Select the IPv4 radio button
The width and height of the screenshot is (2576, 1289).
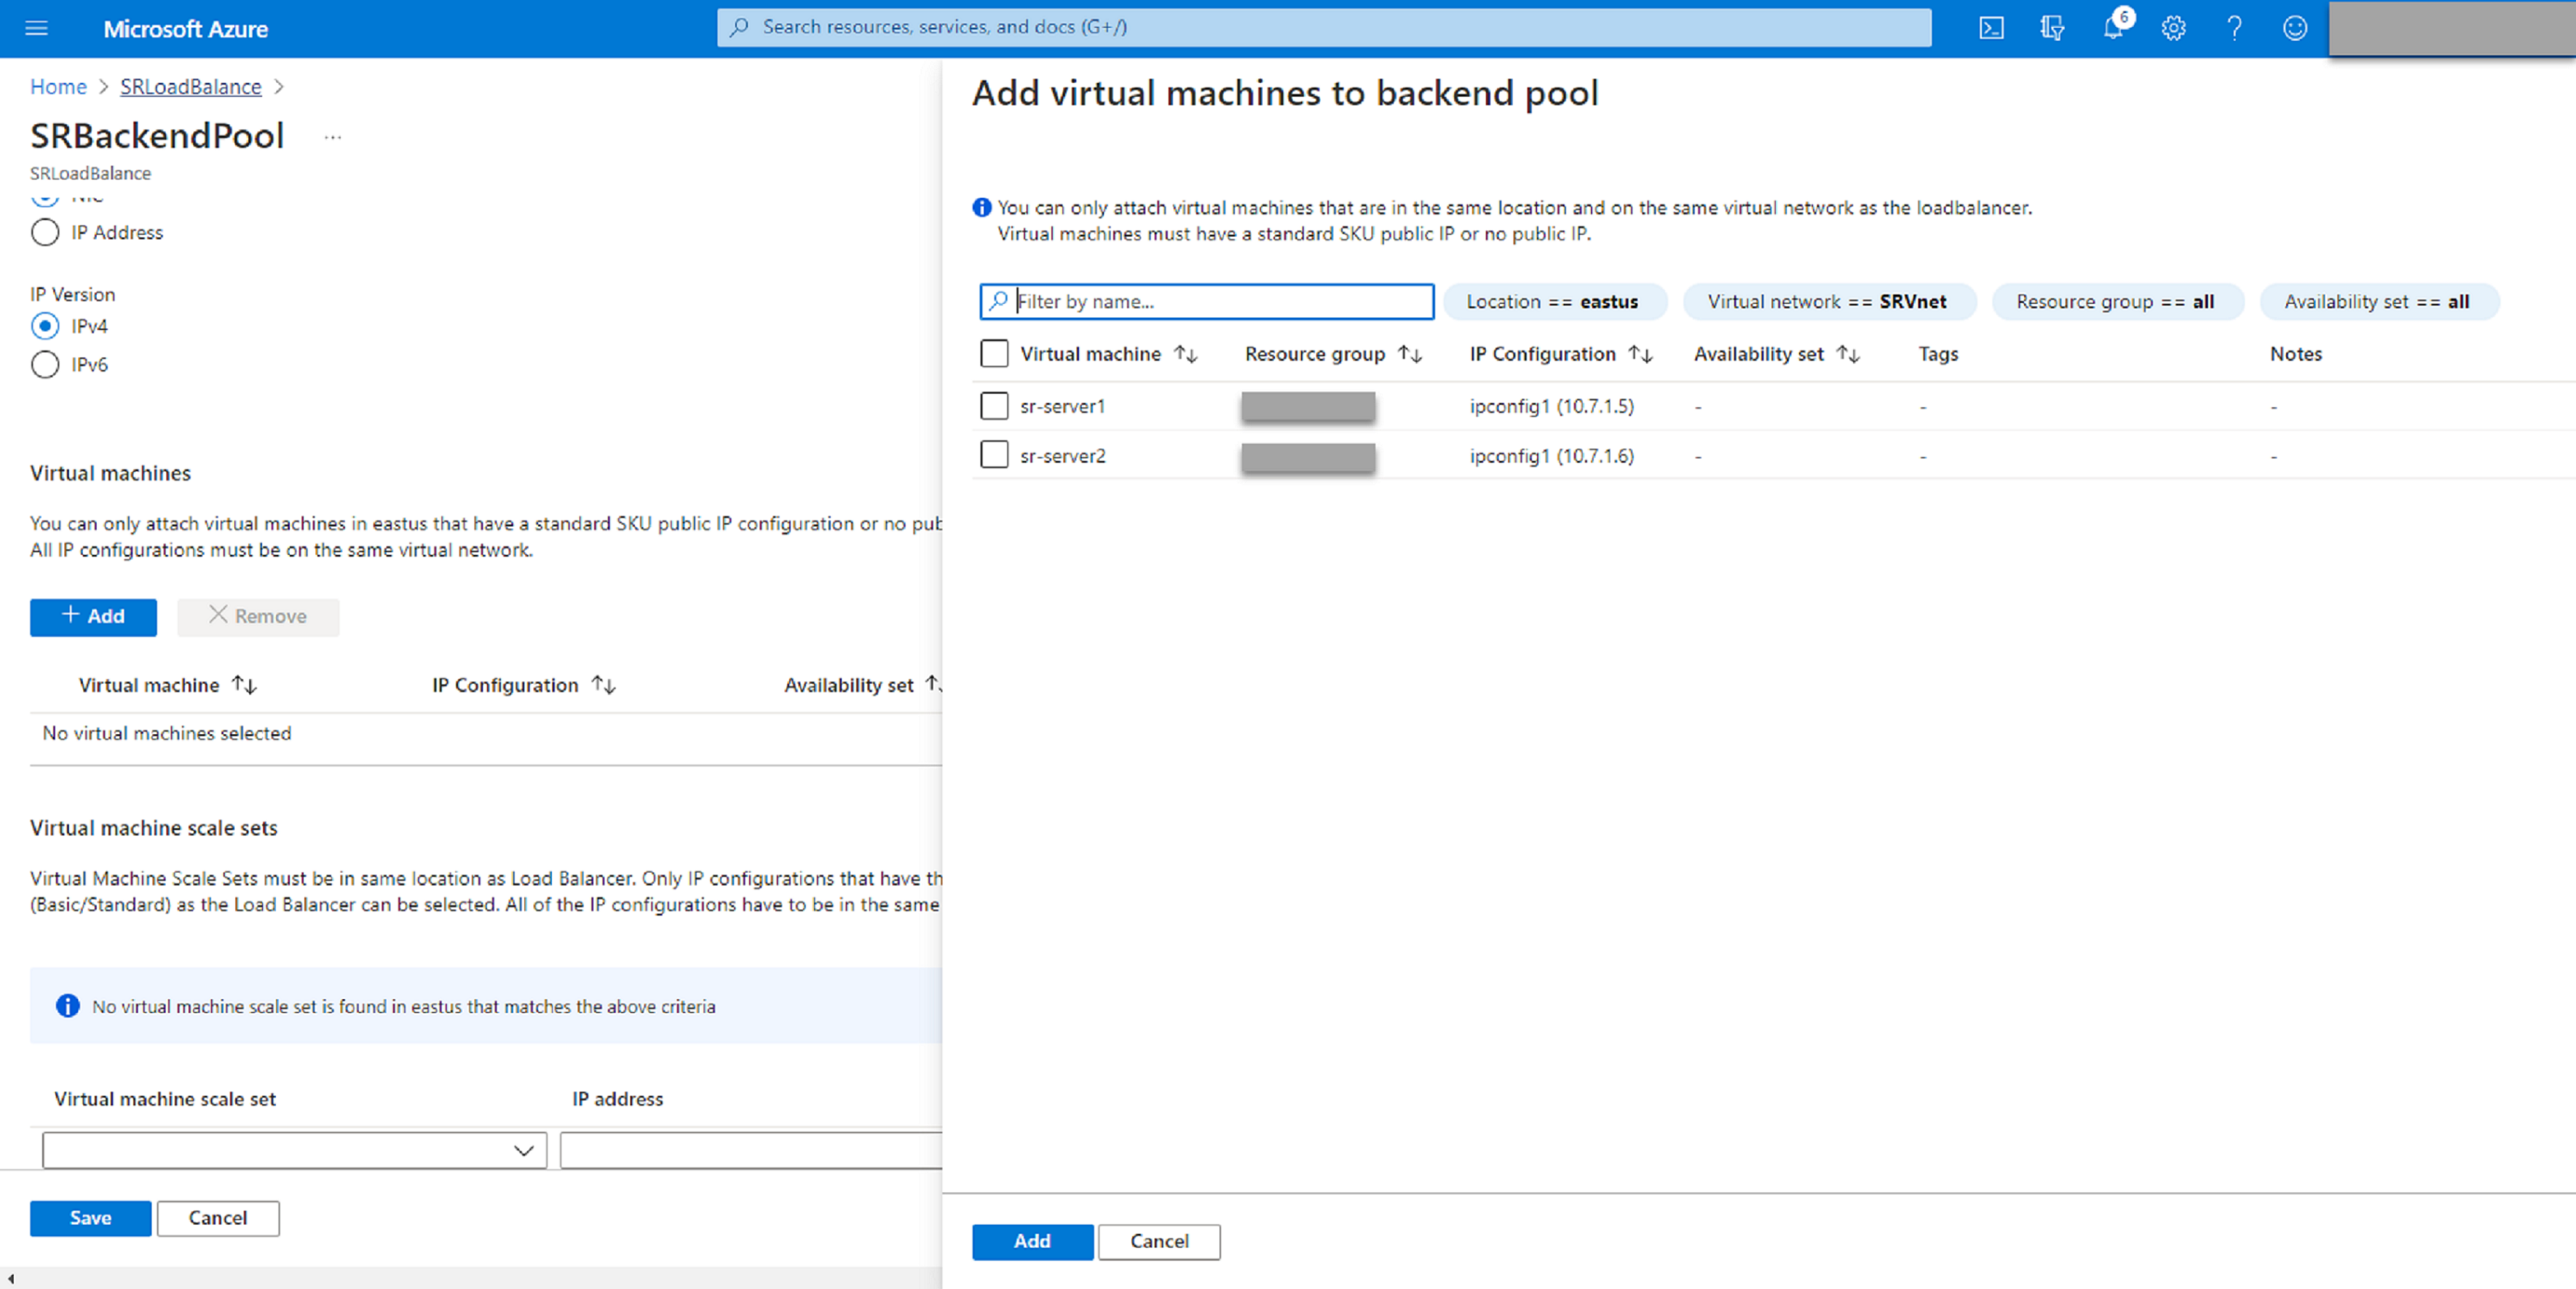click(44, 326)
